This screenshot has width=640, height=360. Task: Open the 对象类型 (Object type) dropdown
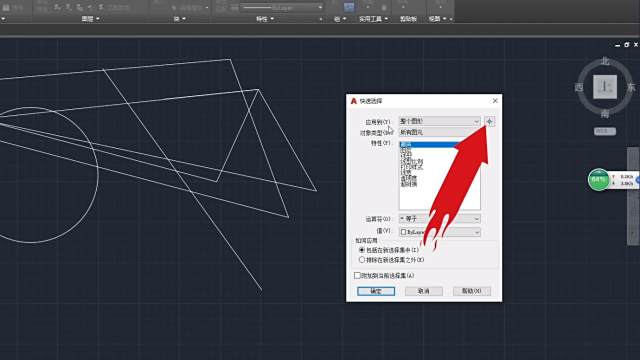click(440, 132)
